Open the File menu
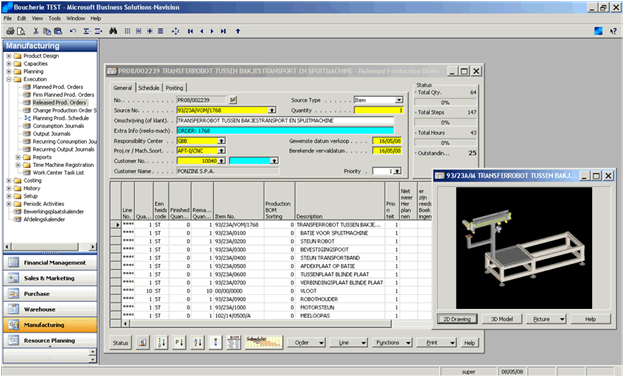Viewport: 625px width, 377px height. click(x=8, y=18)
